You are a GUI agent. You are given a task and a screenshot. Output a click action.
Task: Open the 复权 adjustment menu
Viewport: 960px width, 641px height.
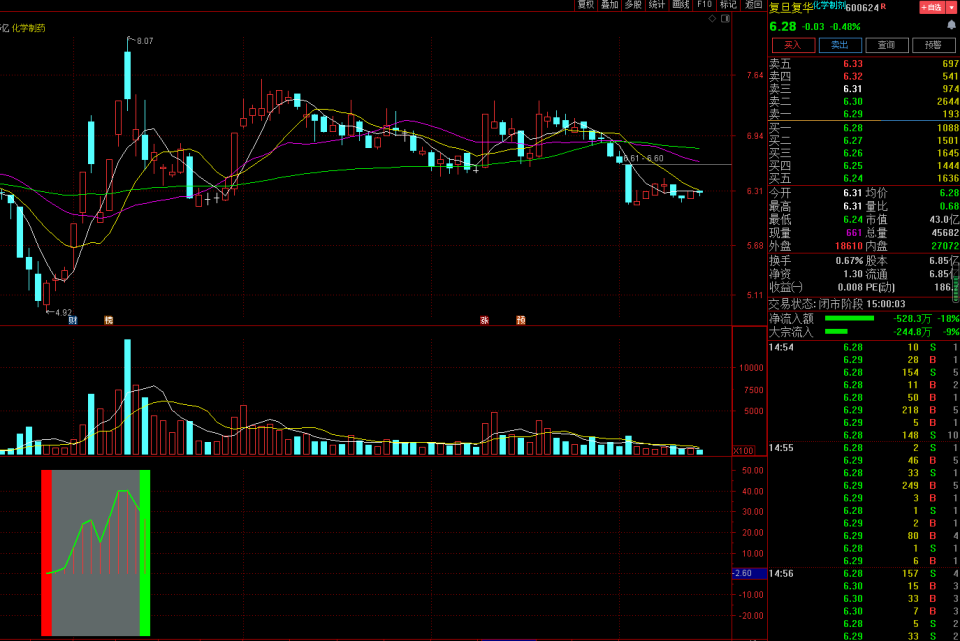click(x=585, y=5)
